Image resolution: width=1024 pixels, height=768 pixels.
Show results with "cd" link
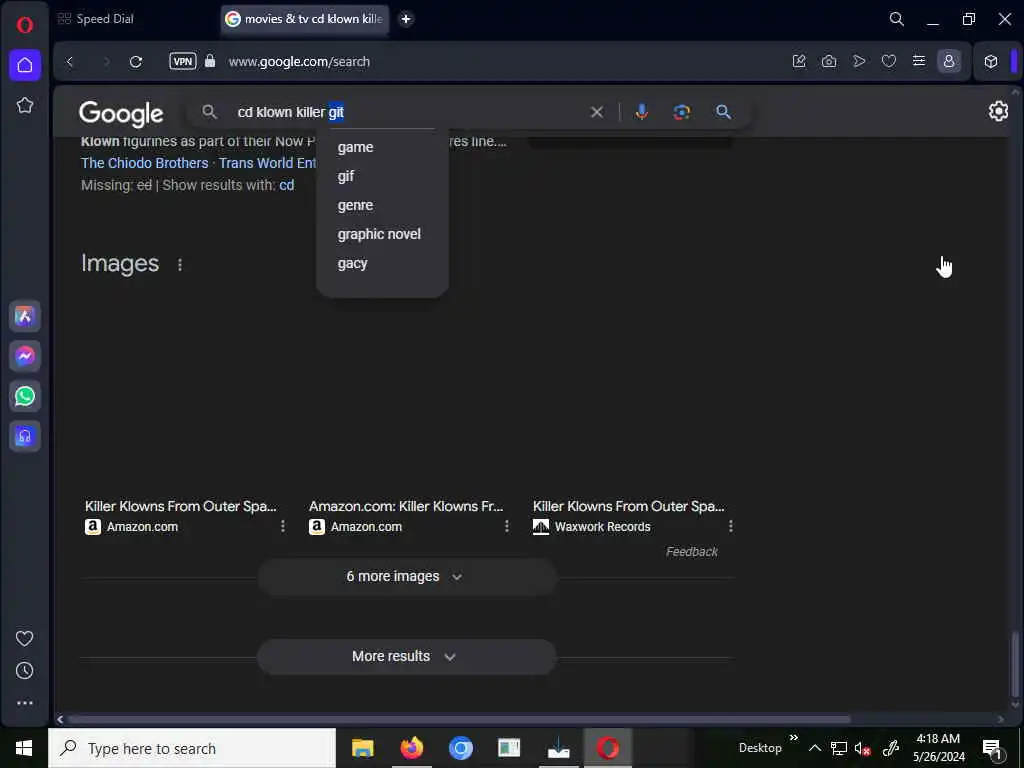point(287,185)
